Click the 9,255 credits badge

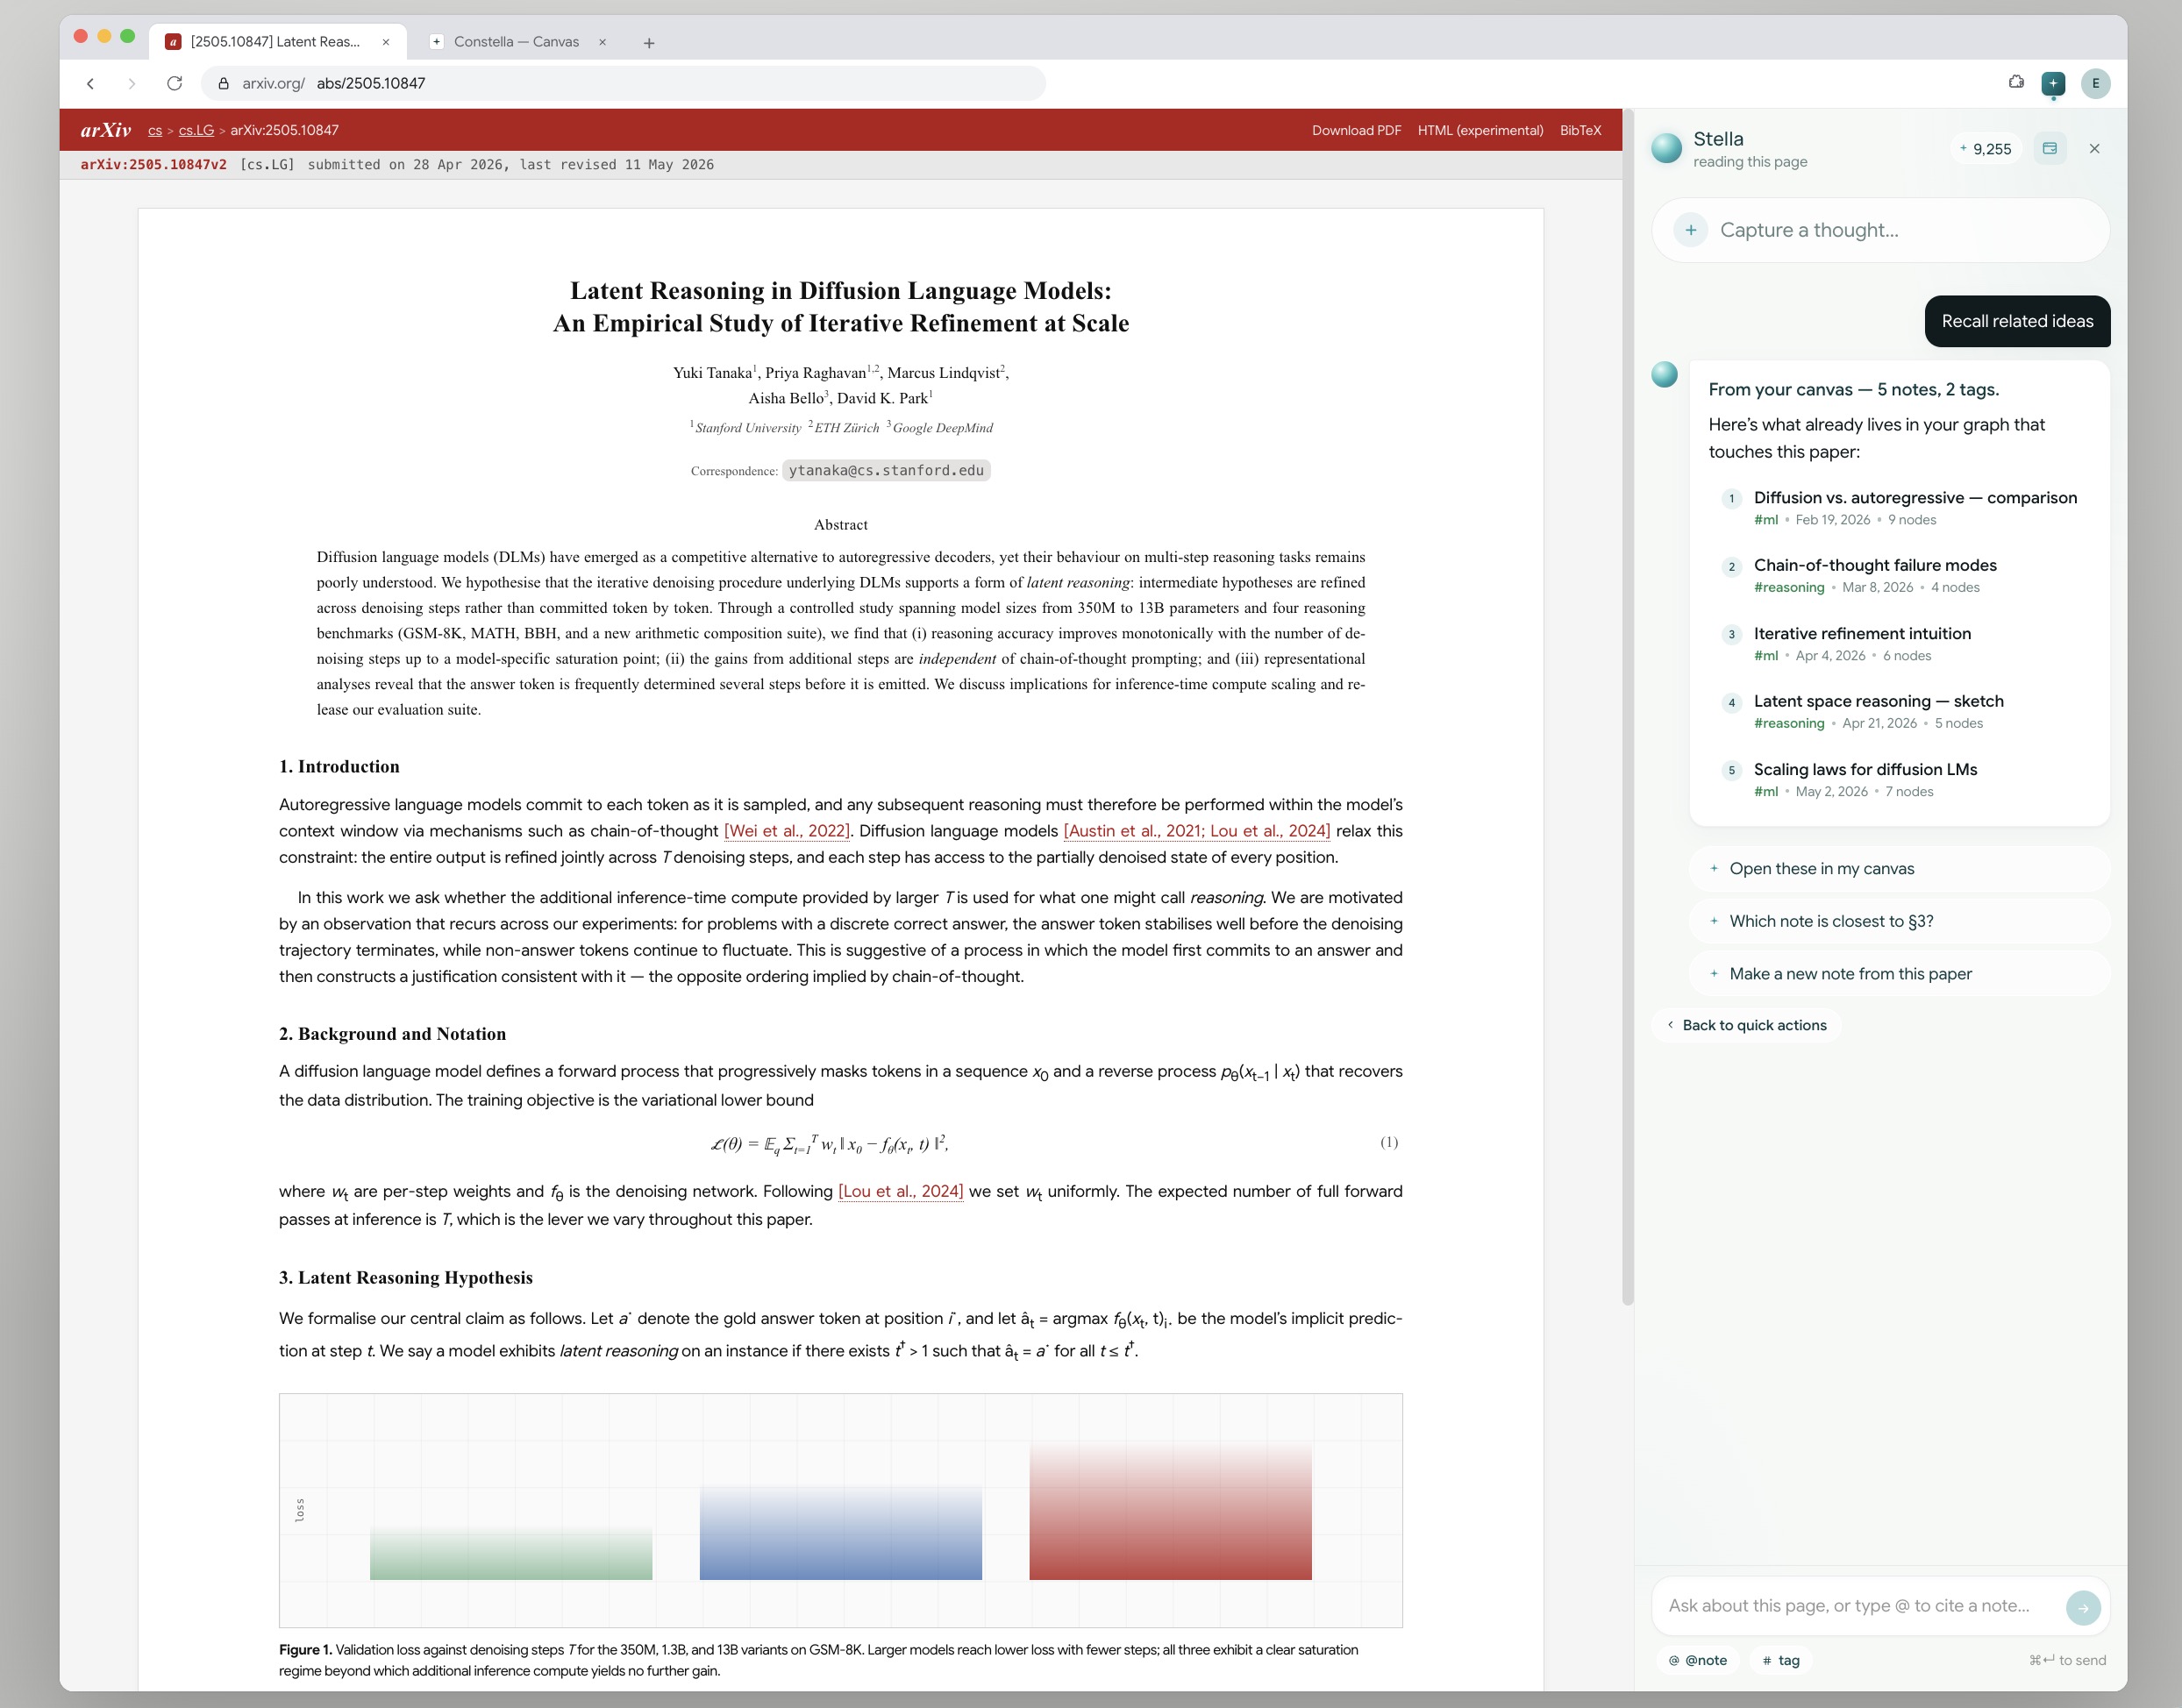coord(1985,149)
